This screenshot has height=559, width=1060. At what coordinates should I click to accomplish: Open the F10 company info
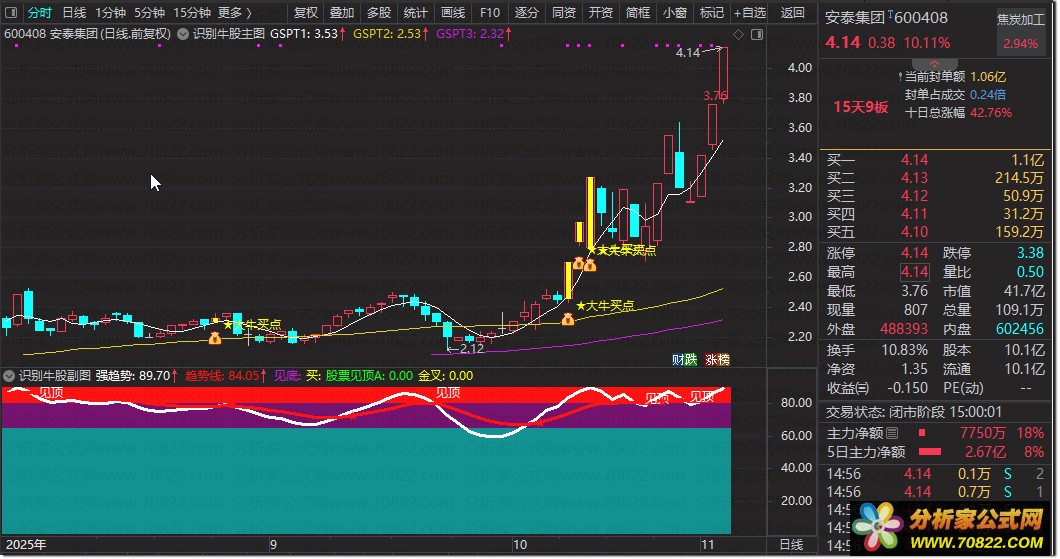click(489, 12)
